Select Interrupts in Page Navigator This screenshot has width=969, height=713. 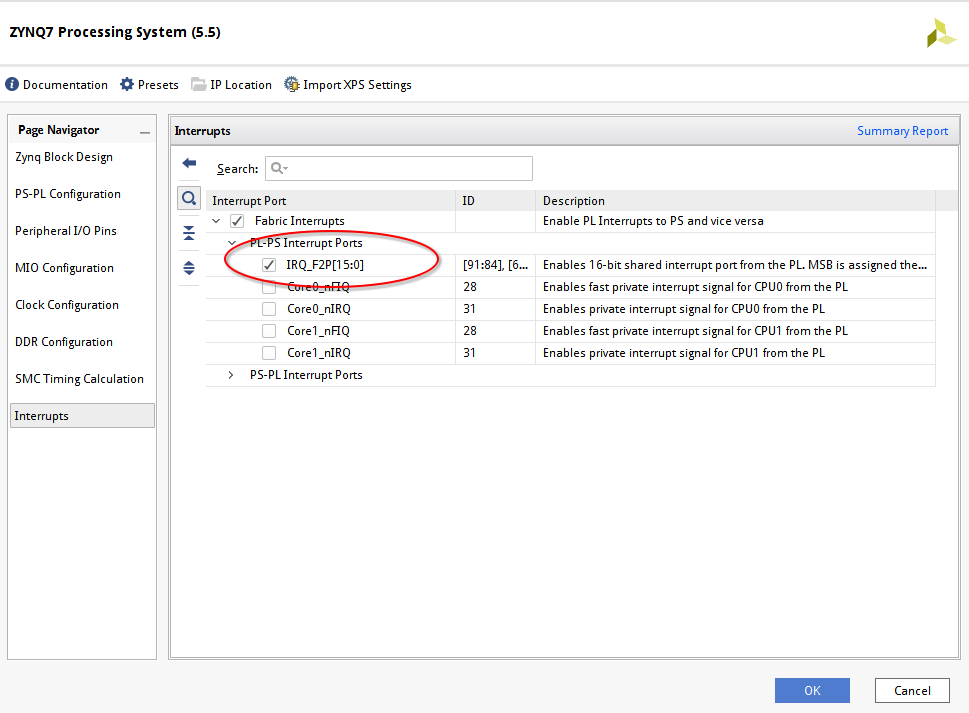82,416
